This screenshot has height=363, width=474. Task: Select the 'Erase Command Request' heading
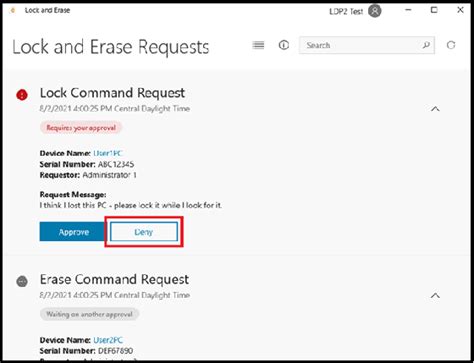[x=114, y=279]
